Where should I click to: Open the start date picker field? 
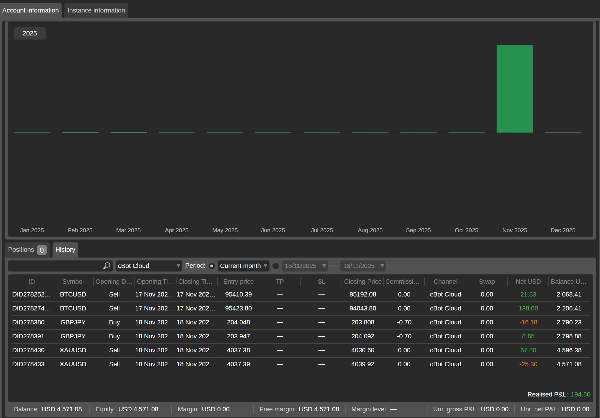click(305, 266)
